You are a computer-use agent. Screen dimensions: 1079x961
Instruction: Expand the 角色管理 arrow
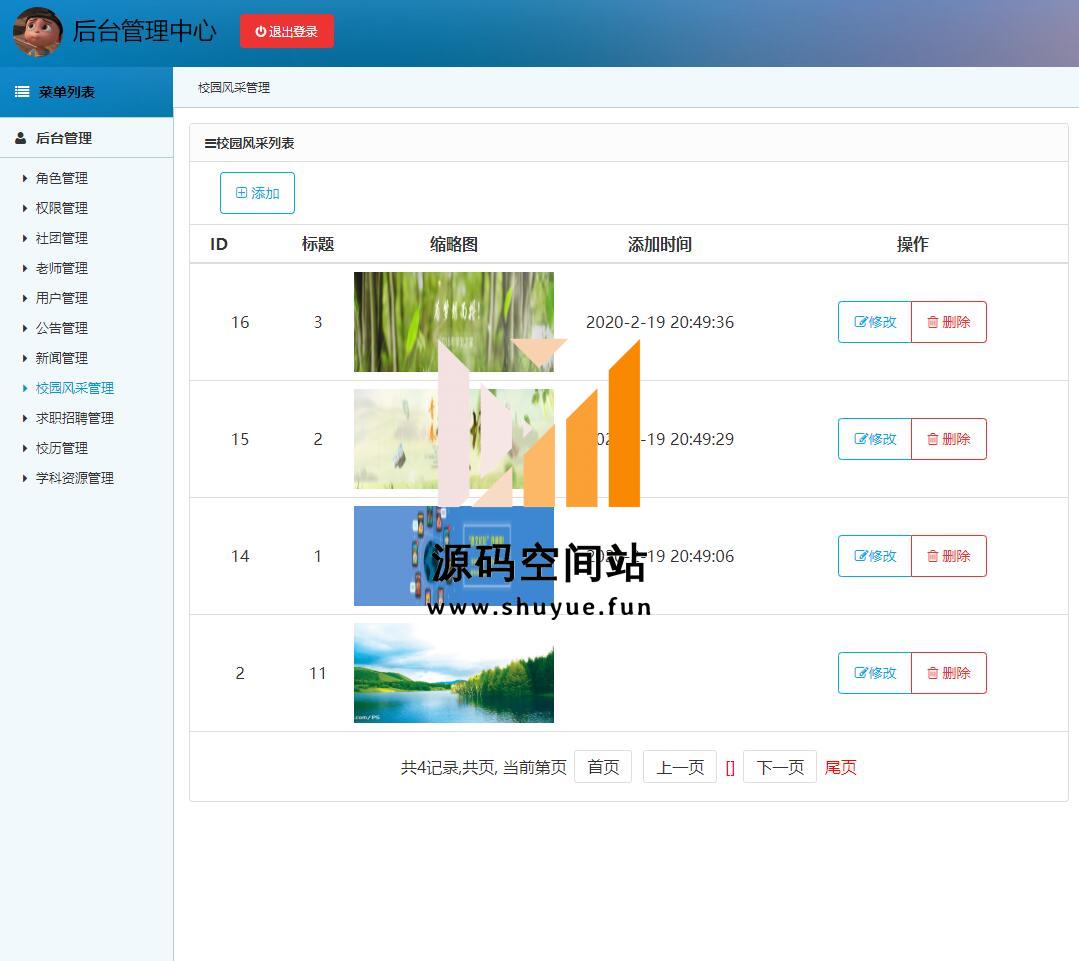point(25,178)
